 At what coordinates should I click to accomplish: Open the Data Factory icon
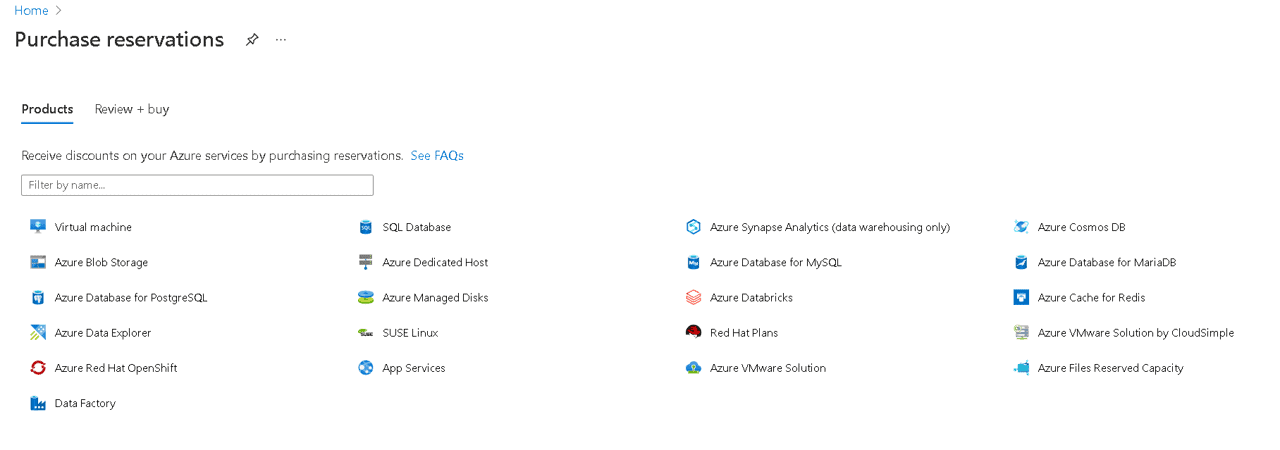point(38,403)
